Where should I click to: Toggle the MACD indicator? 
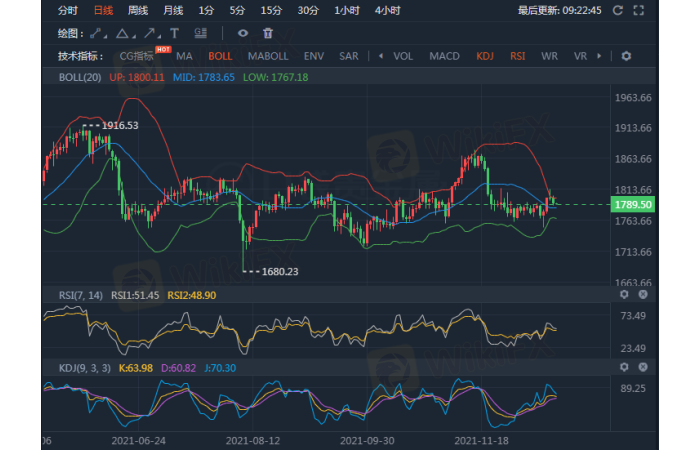(444, 56)
